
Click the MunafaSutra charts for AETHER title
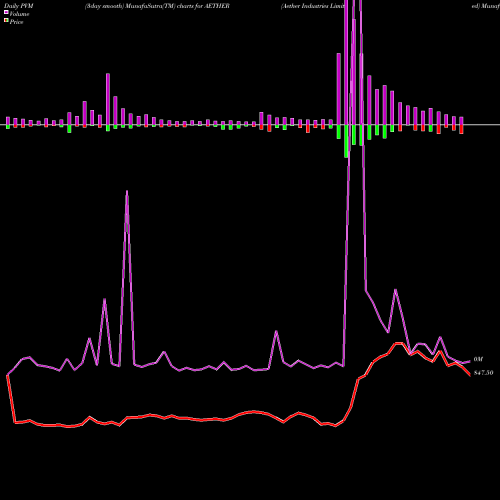pyautogui.click(x=157, y=6)
